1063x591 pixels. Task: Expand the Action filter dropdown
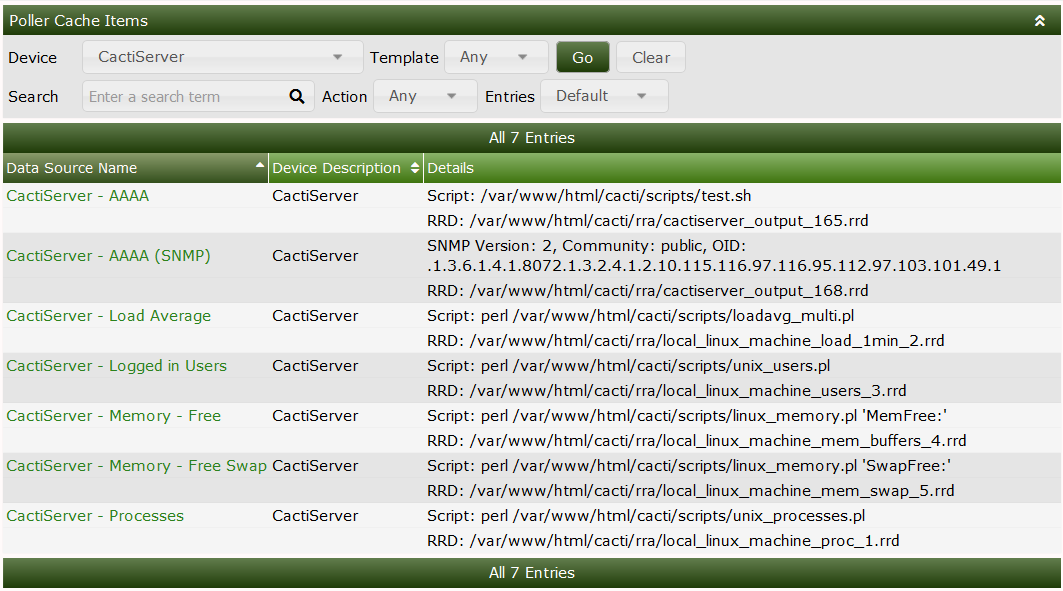click(x=424, y=97)
